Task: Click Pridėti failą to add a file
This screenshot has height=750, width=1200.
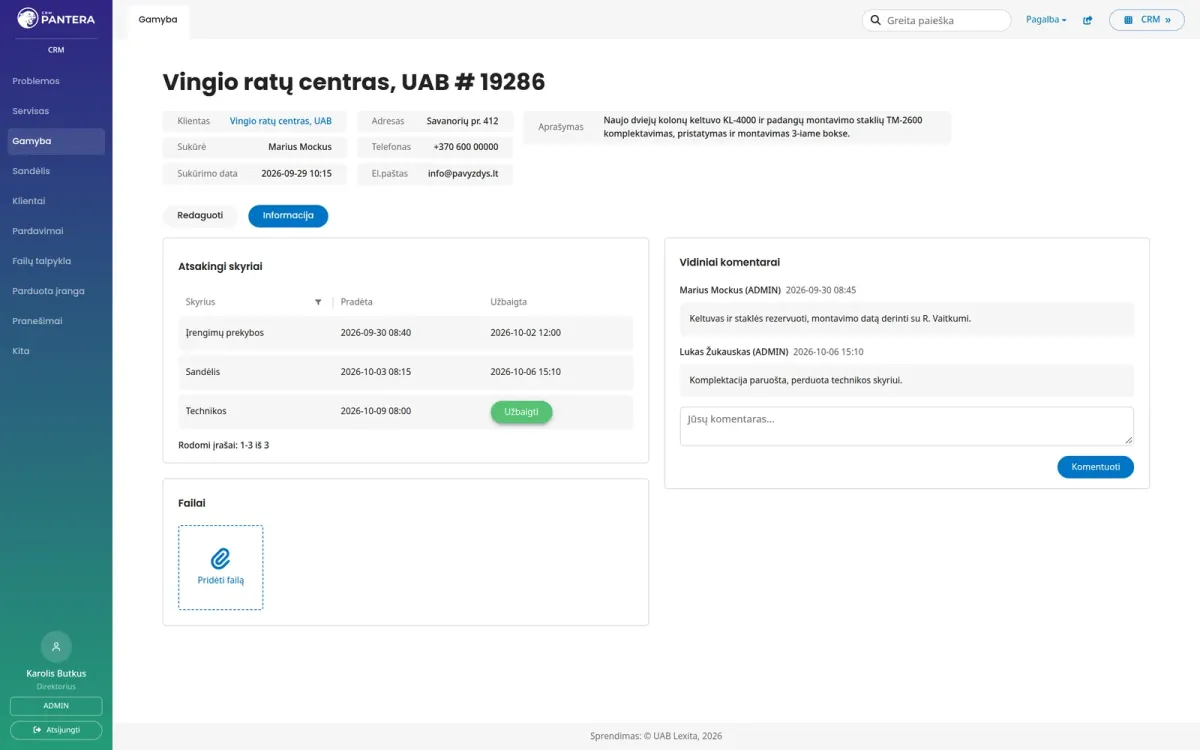Action: (x=221, y=568)
